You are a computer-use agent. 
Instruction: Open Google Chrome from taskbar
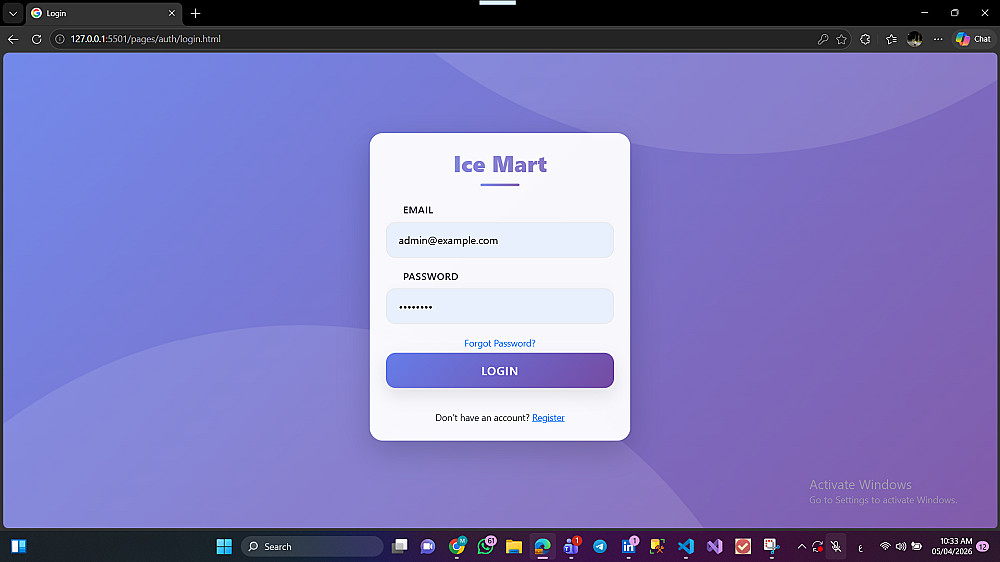(457, 546)
